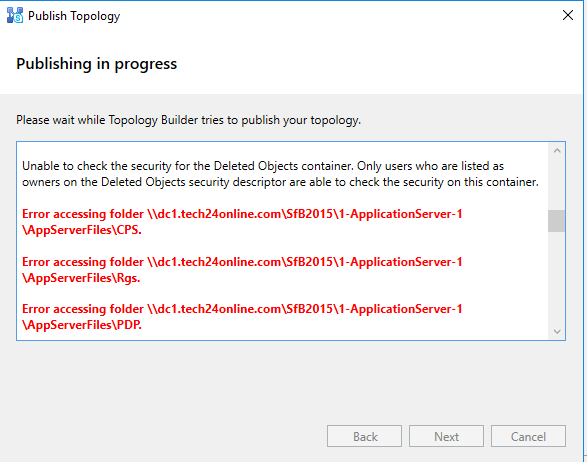Select the Rgs folder error message
Image resolution: width=587 pixels, height=462 pixels.
242,270
